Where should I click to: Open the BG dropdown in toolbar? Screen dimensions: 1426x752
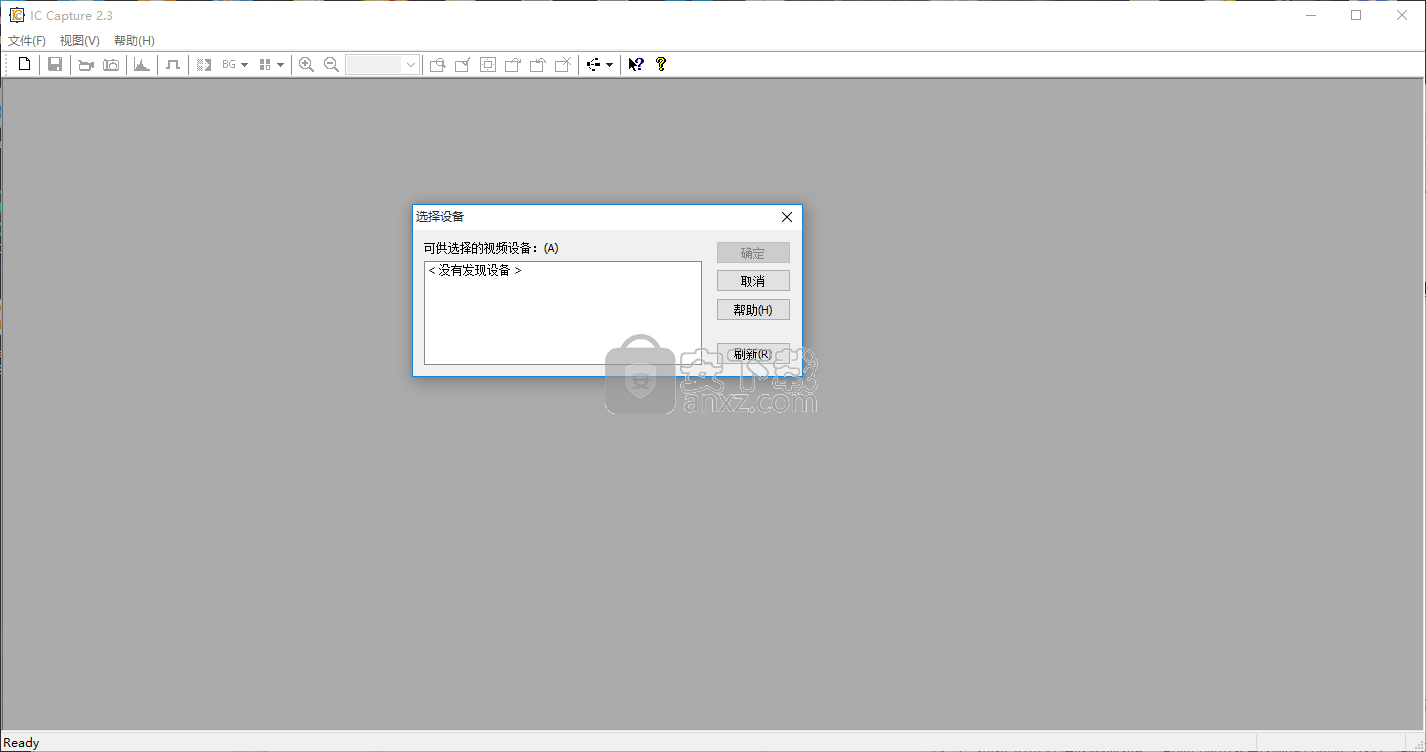tap(235, 64)
